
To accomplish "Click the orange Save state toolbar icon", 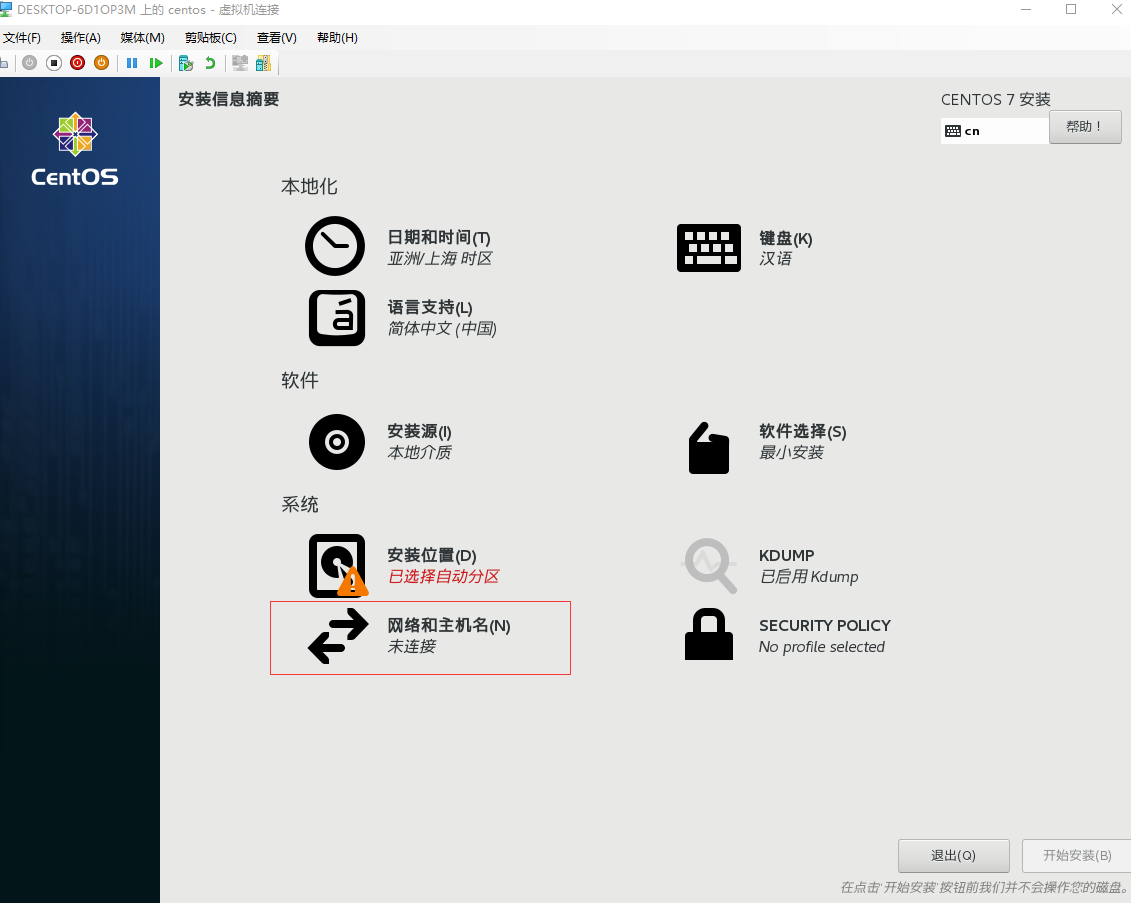I will [x=101, y=63].
